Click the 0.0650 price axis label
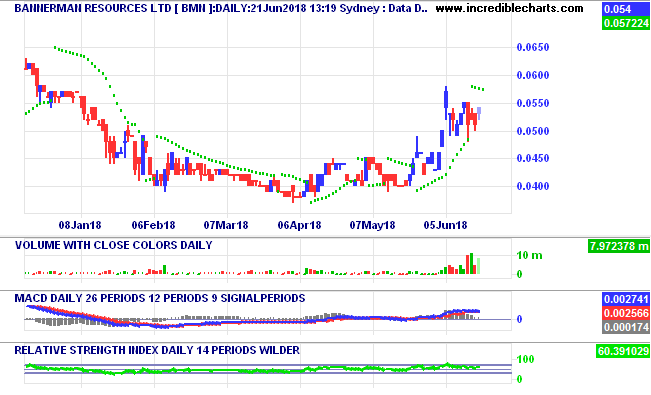The height and width of the screenshot is (395, 651). pos(533,47)
